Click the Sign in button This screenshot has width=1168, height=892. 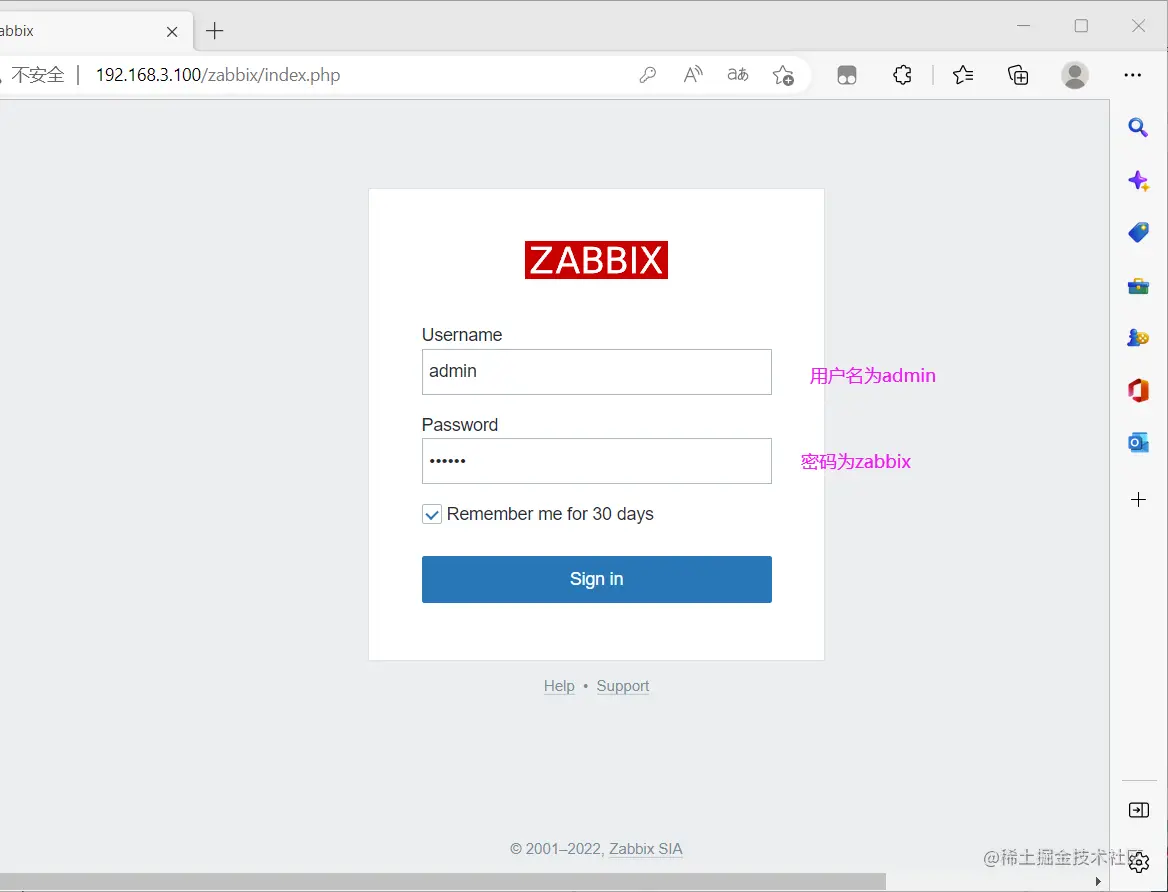pyautogui.click(x=597, y=579)
